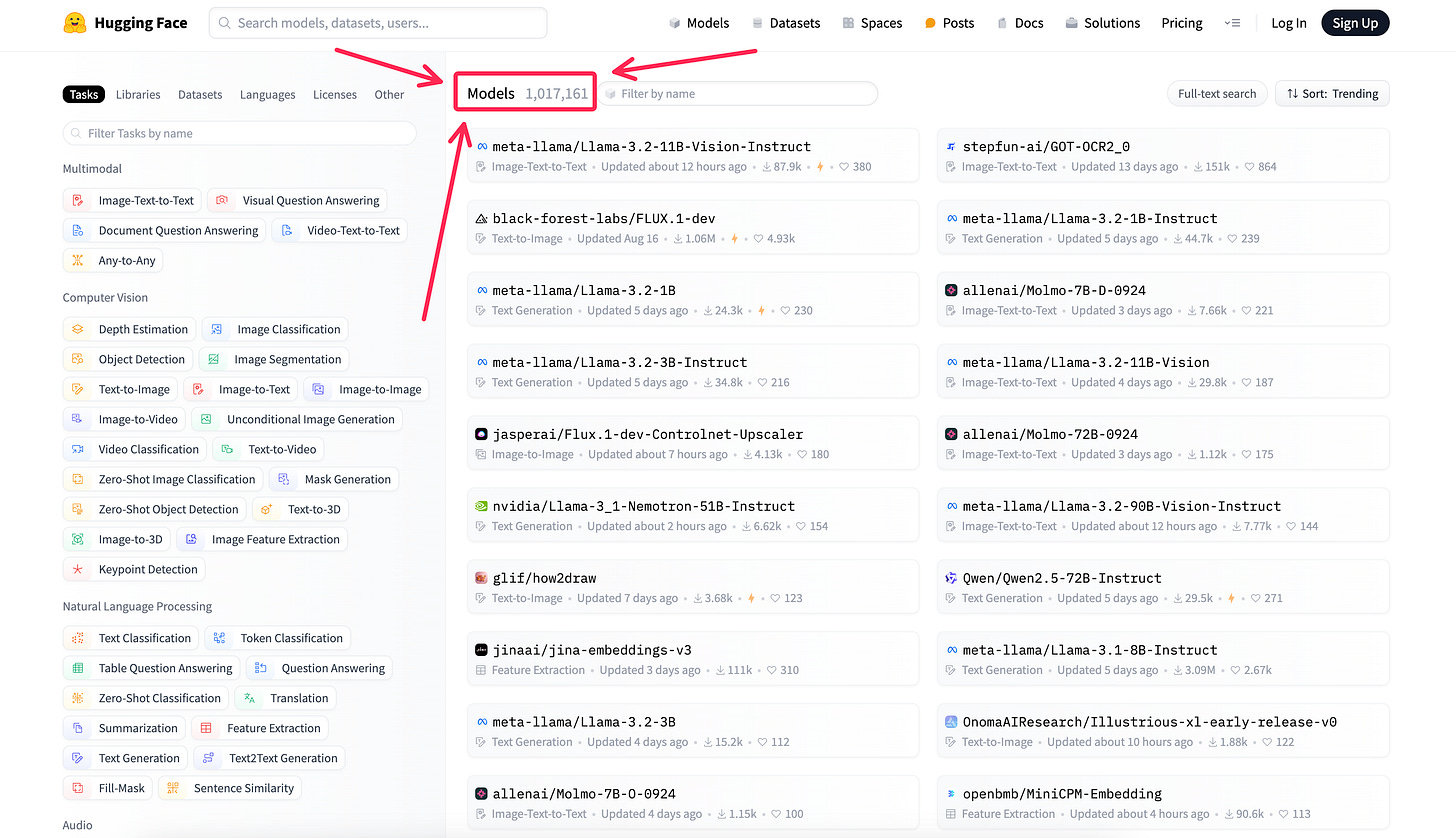Click the Mask Generation task icon
This screenshot has height=838, width=1456.
[284, 479]
